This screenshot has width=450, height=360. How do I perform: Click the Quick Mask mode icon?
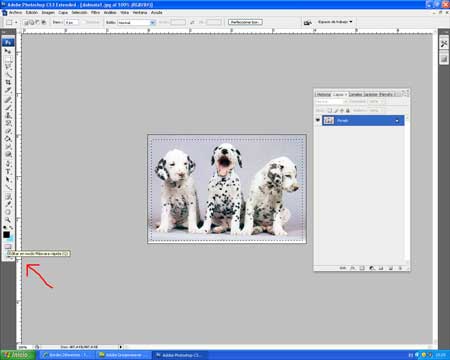(x=8, y=247)
